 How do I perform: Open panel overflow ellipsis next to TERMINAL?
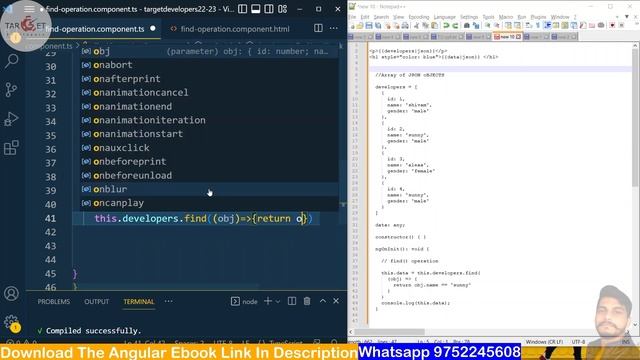[169, 301]
